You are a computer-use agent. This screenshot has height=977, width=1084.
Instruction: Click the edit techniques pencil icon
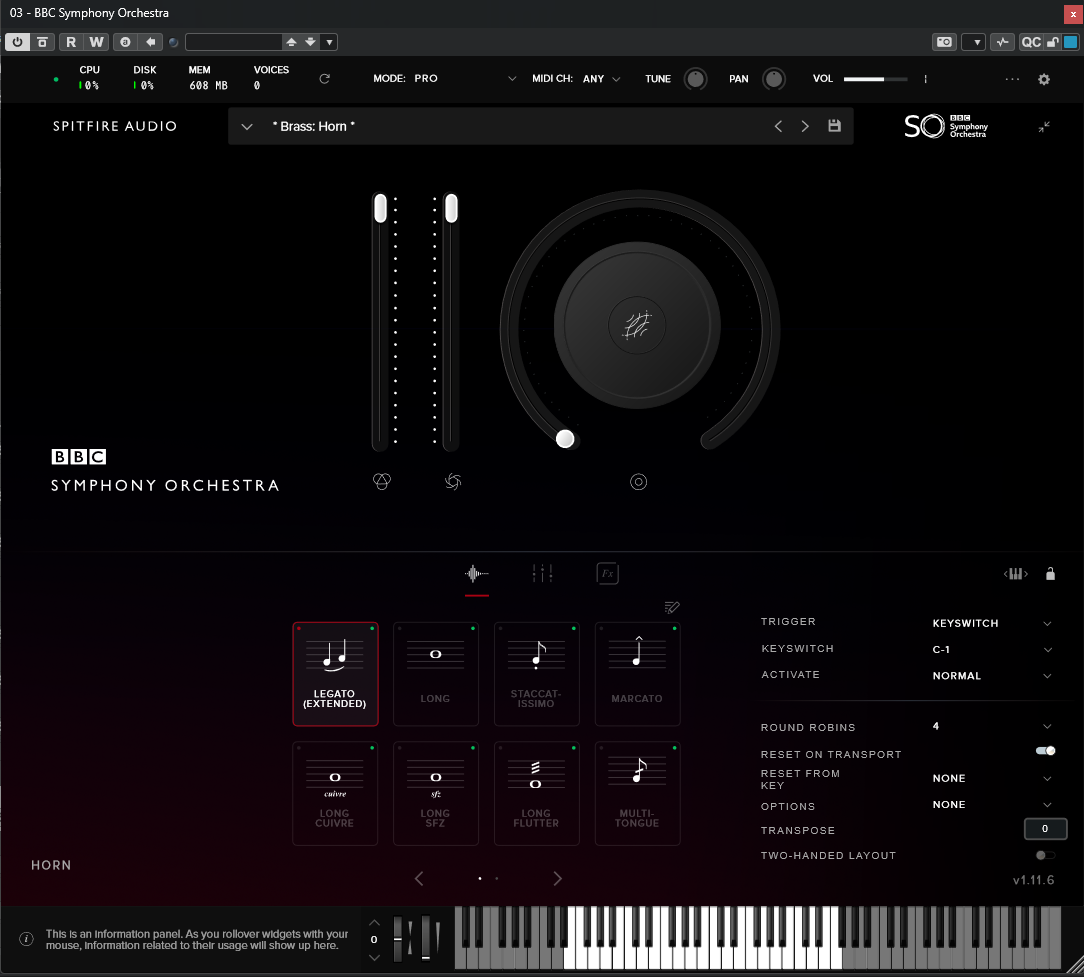click(x=672, y=607)
